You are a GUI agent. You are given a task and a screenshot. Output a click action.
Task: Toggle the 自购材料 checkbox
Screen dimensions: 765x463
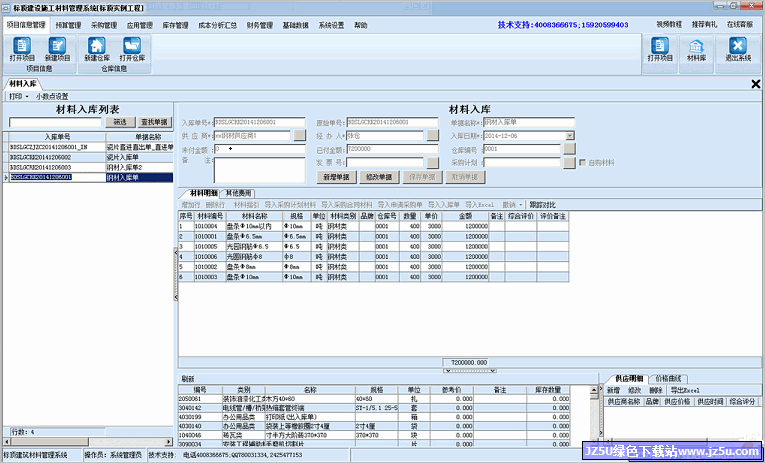(x=582, y=162)
